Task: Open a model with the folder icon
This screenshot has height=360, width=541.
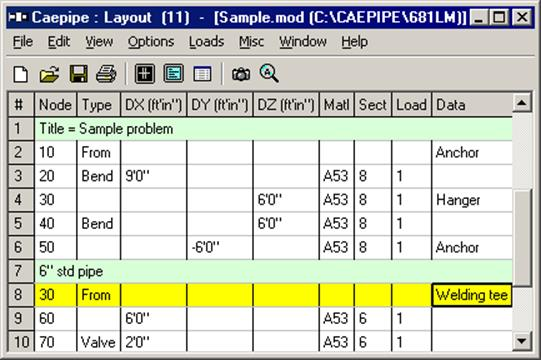Action: coord(49,74)
